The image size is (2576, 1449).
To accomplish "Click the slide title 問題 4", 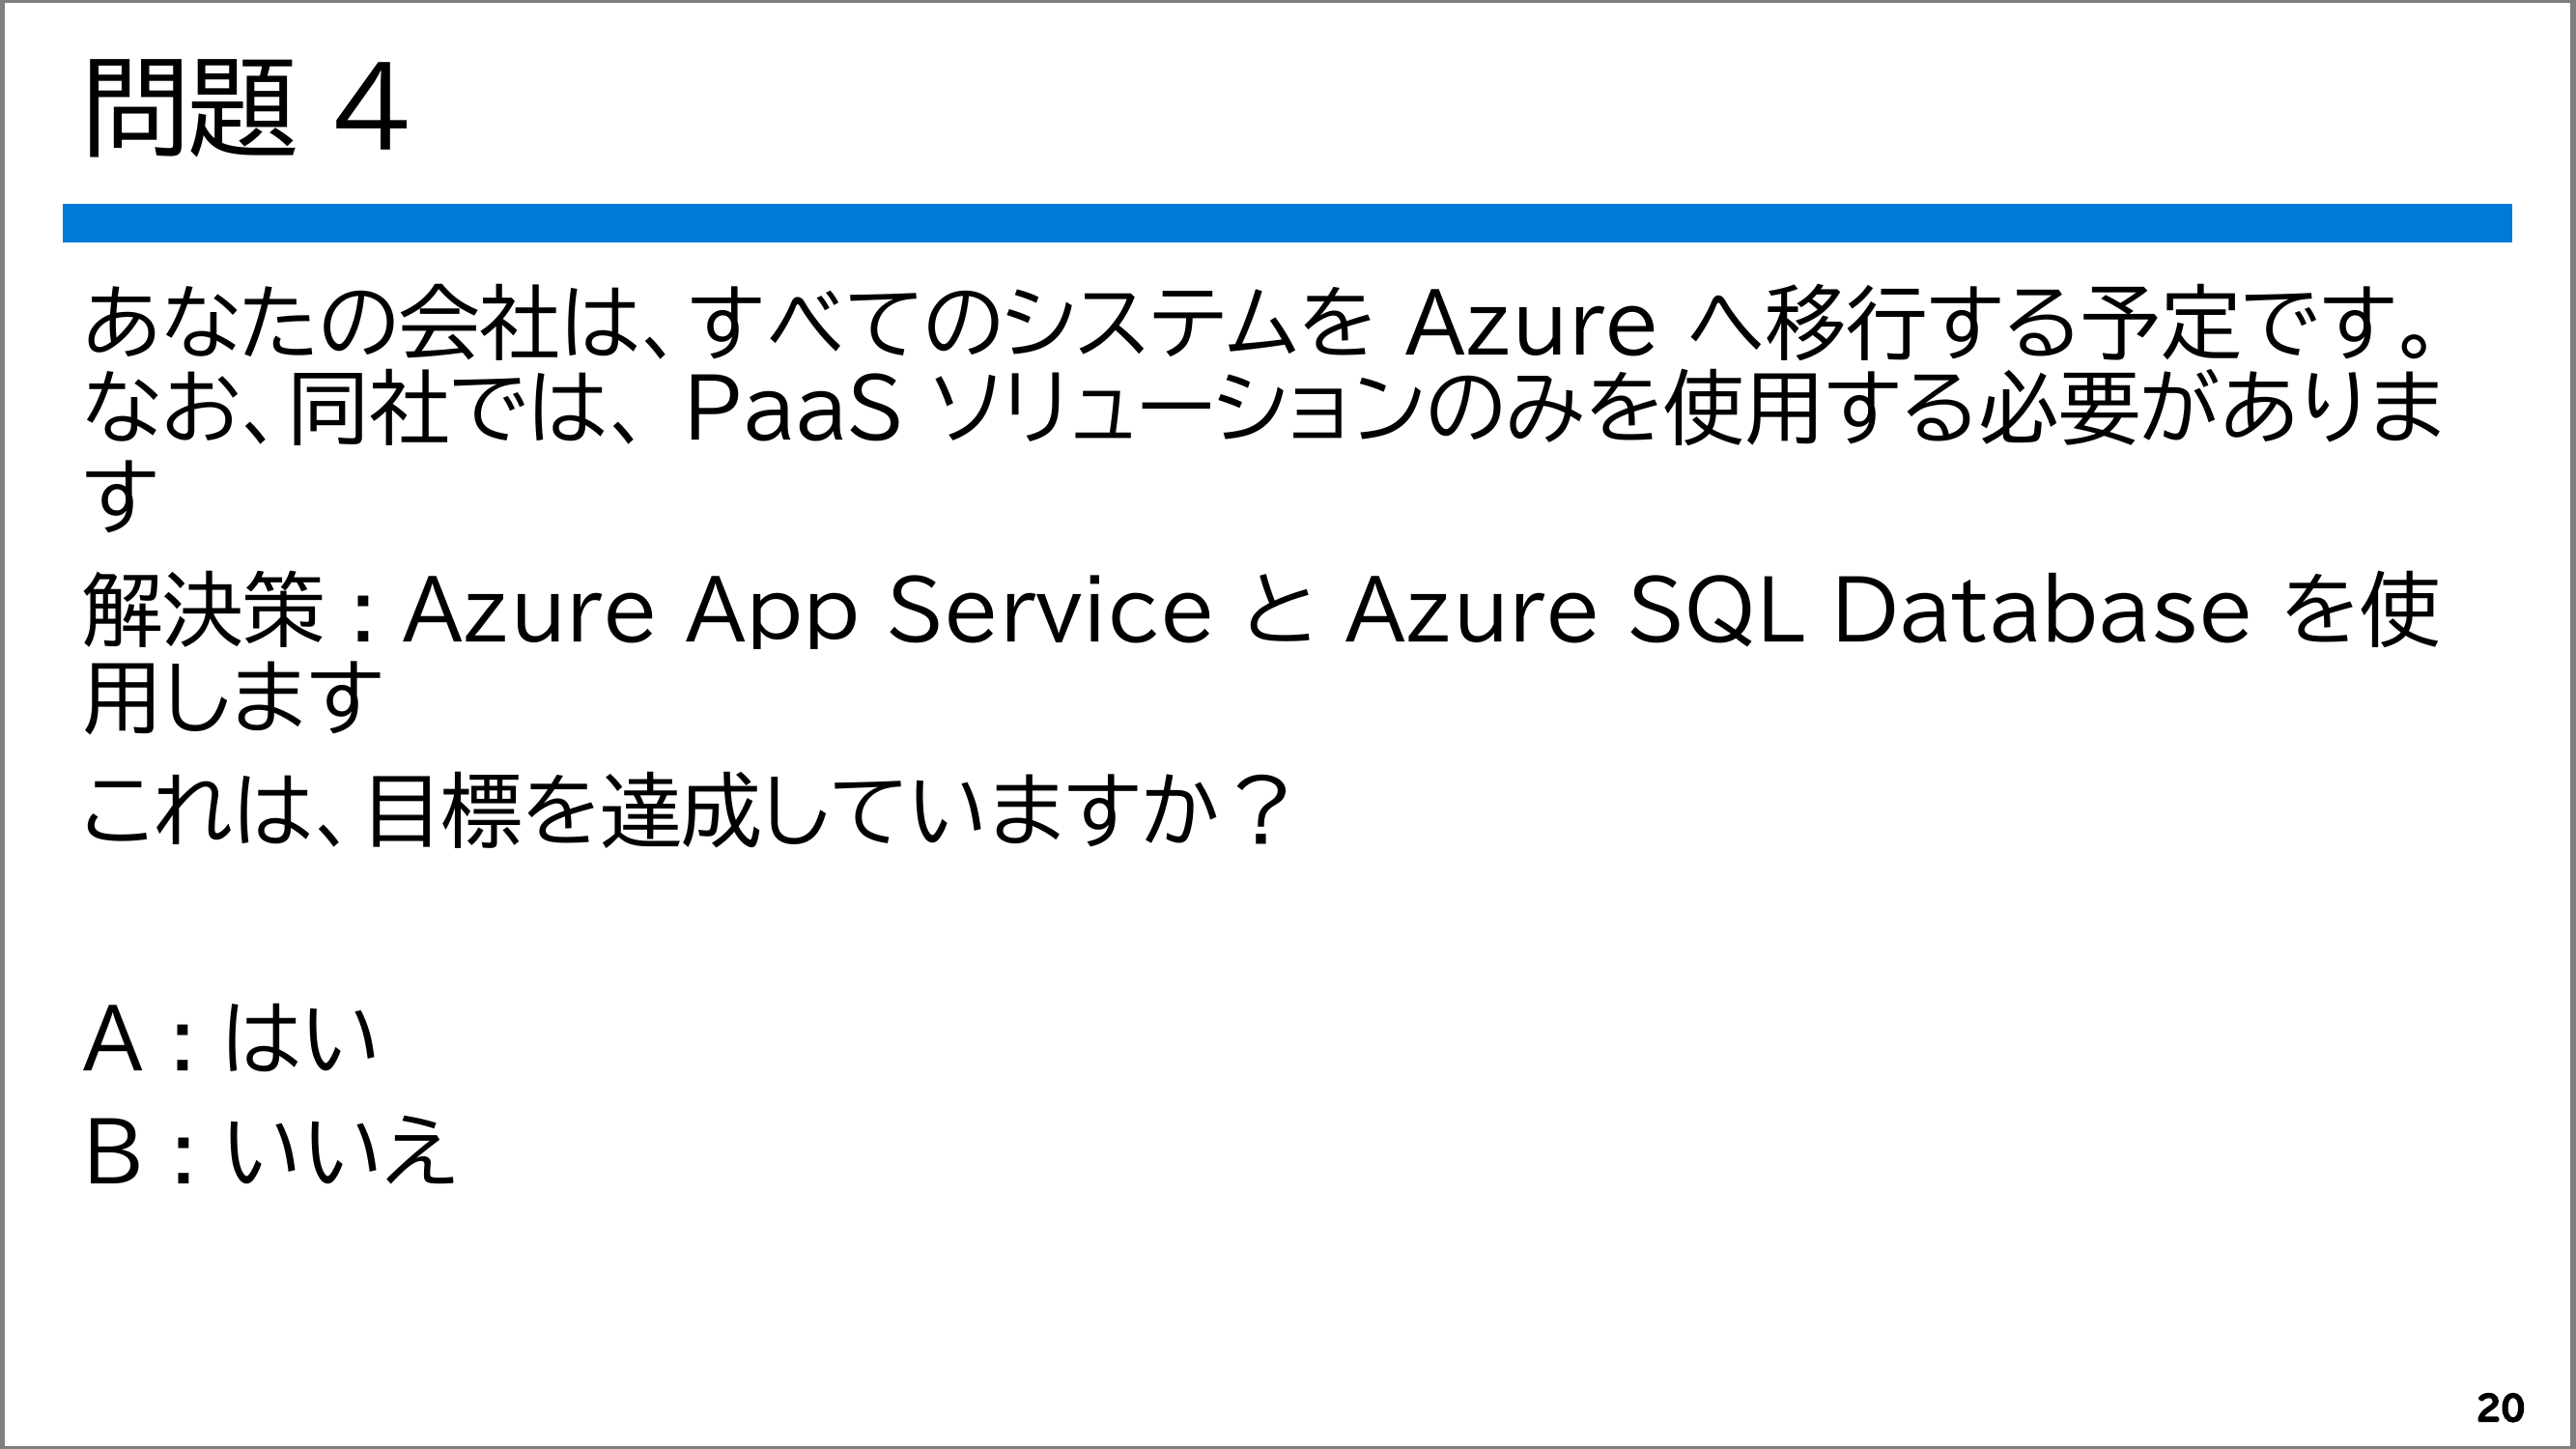I will point(246,107).
